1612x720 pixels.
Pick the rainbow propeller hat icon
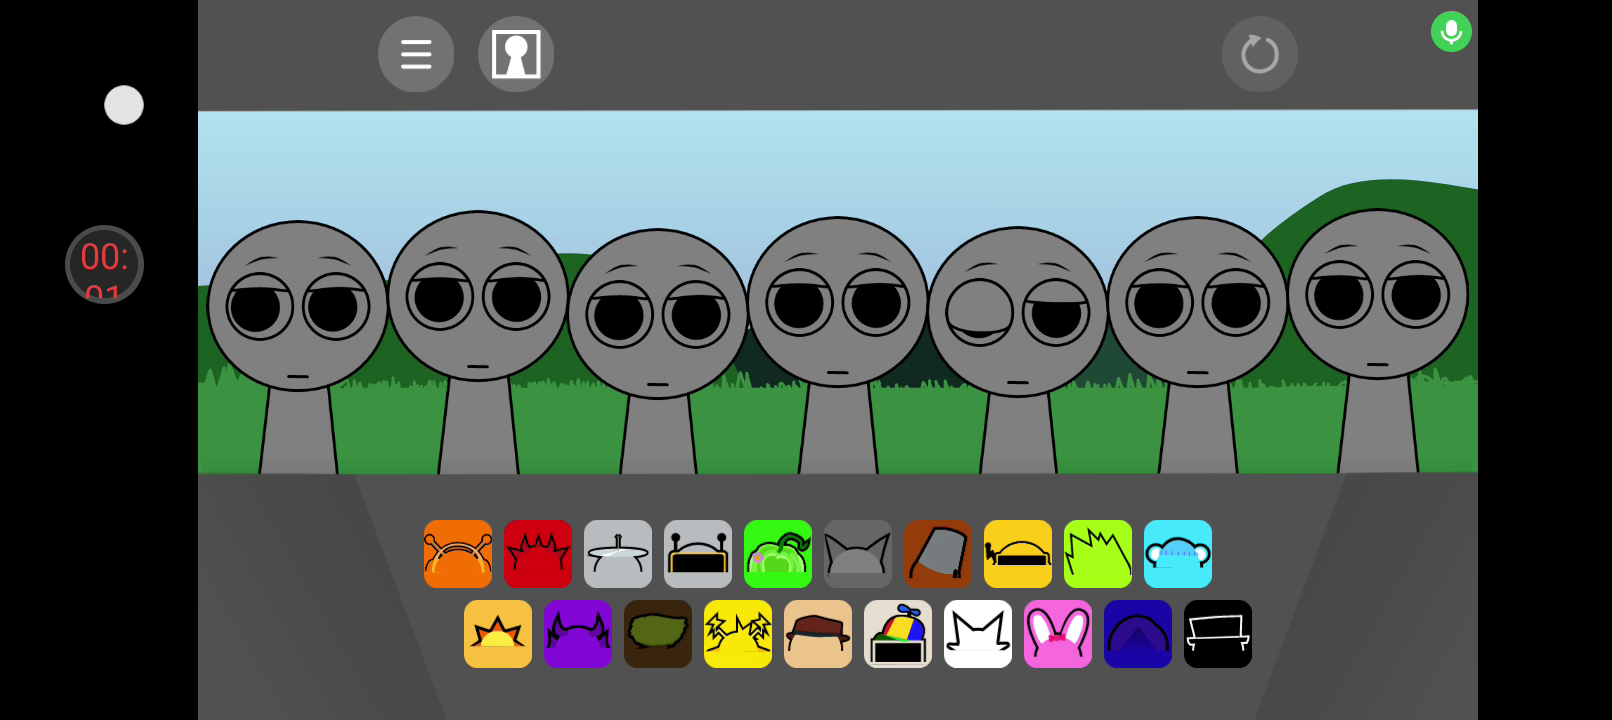[x=898, y=634]
